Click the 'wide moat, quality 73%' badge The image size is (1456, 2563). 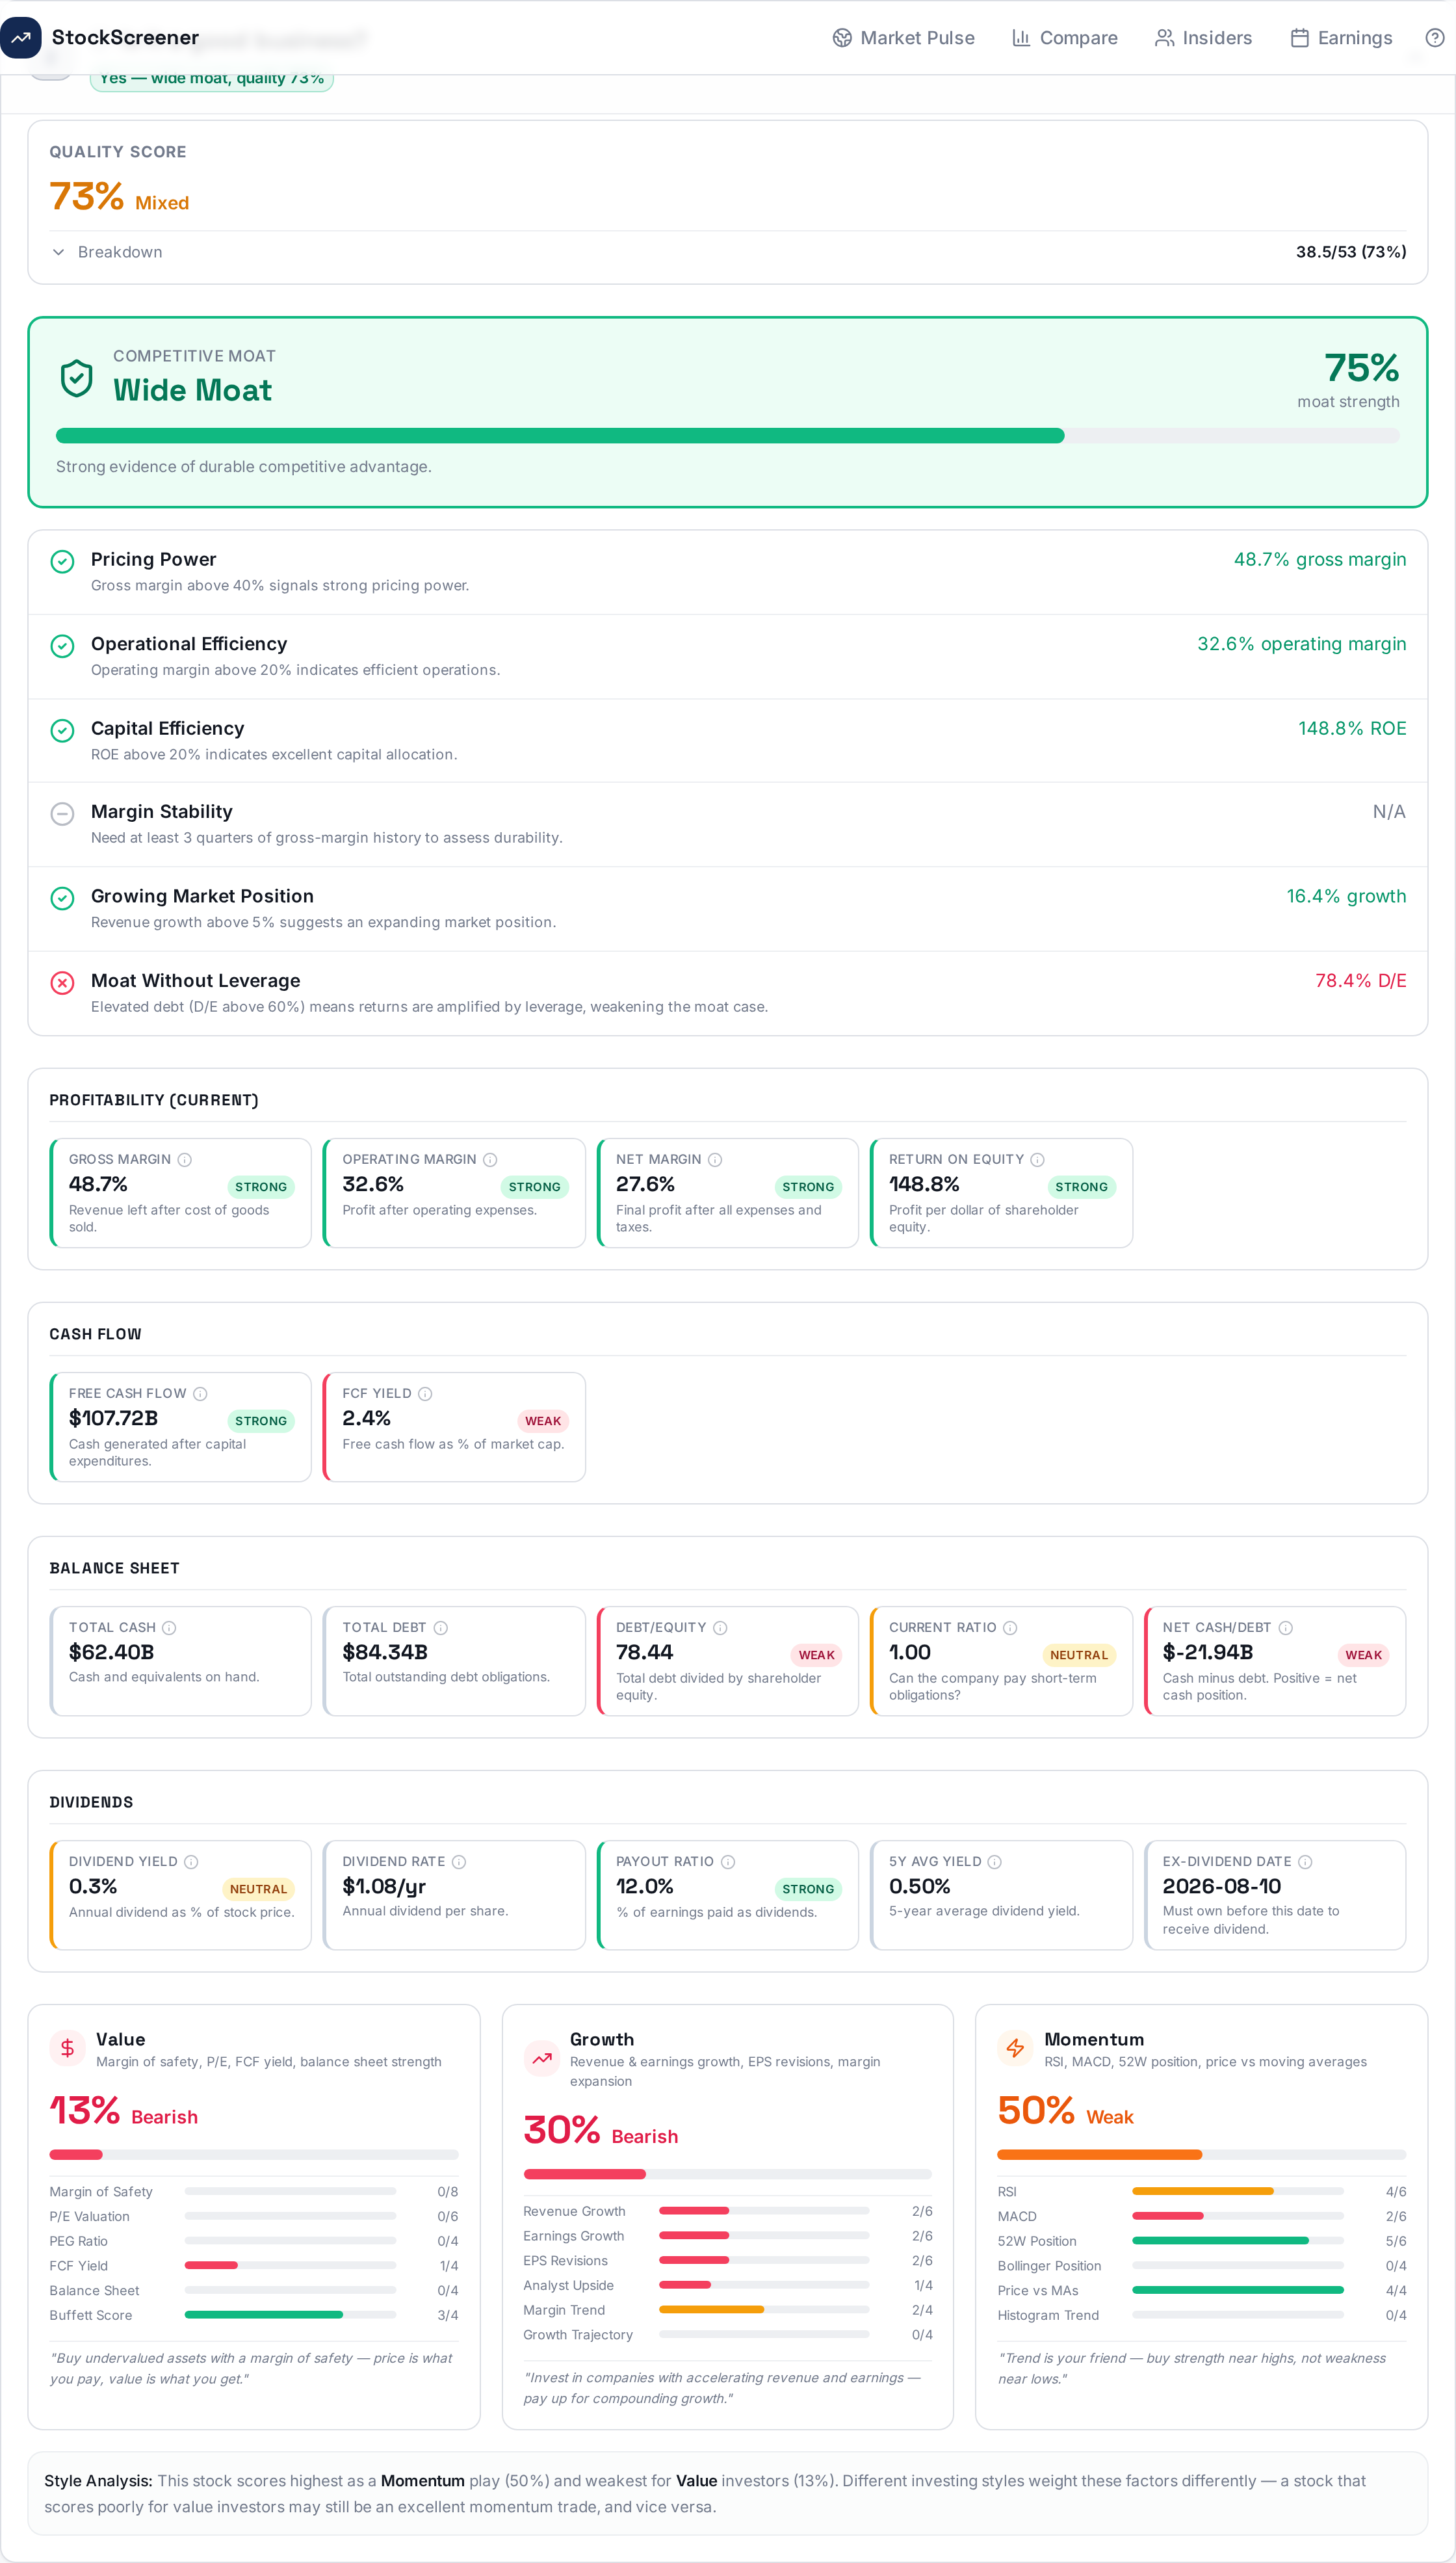click(212, 79)
